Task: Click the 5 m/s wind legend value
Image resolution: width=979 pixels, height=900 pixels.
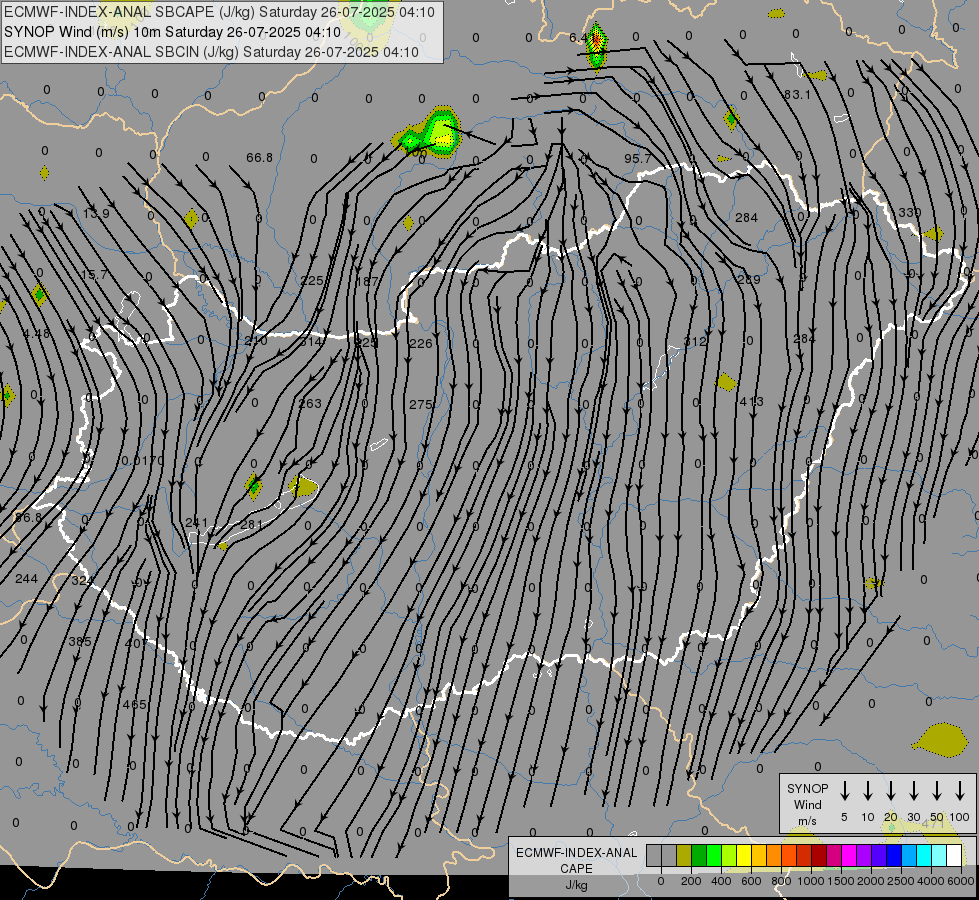Action: pos(844,817)
